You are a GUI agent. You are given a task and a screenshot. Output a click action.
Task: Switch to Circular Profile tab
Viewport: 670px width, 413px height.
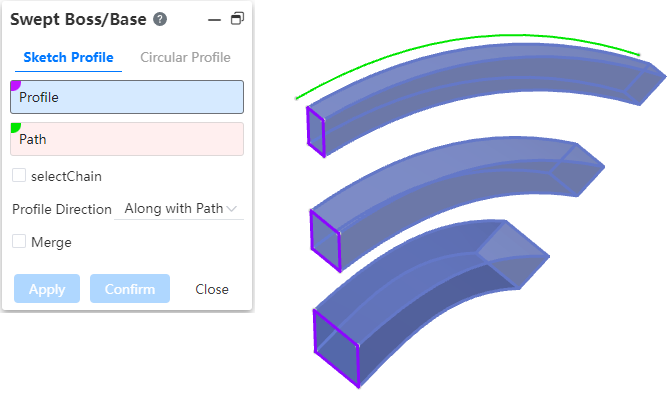coord(185,57)
